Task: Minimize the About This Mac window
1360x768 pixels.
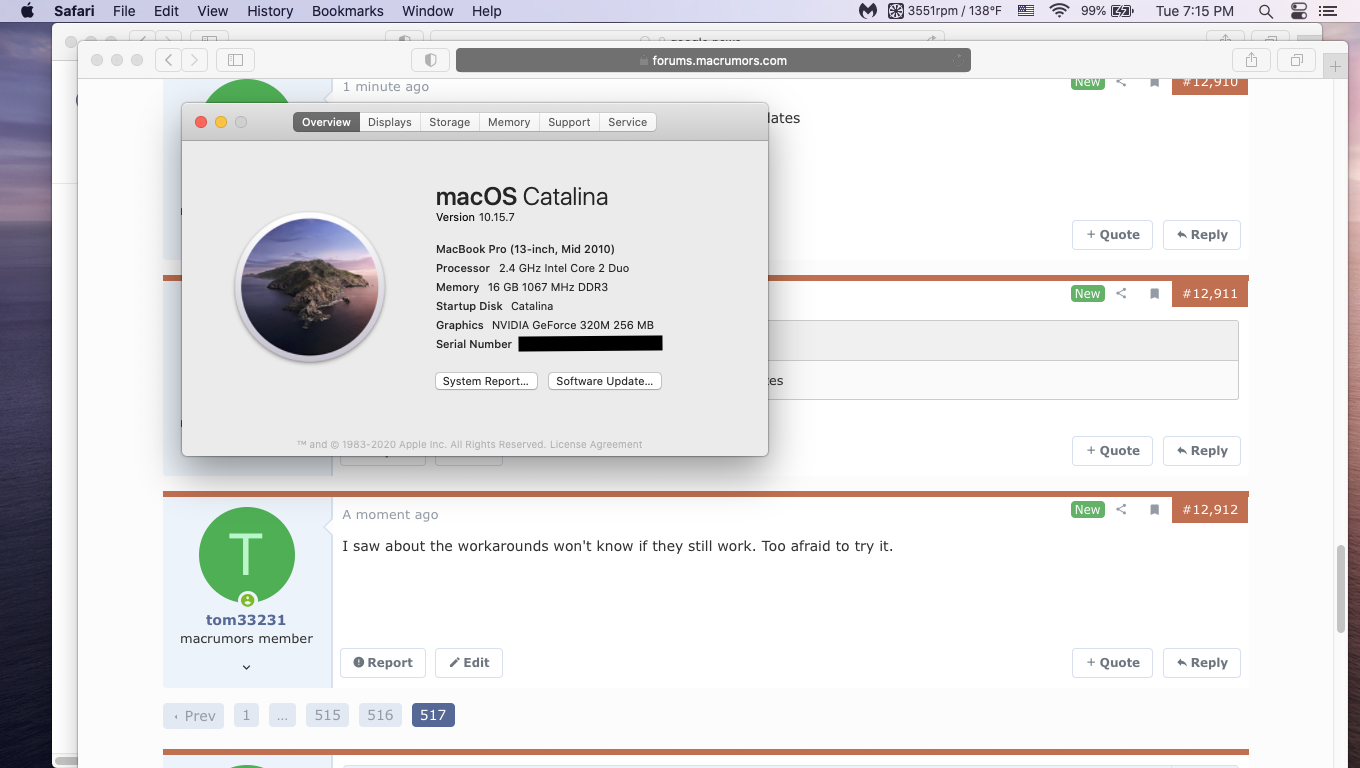Action: point(221,122)
